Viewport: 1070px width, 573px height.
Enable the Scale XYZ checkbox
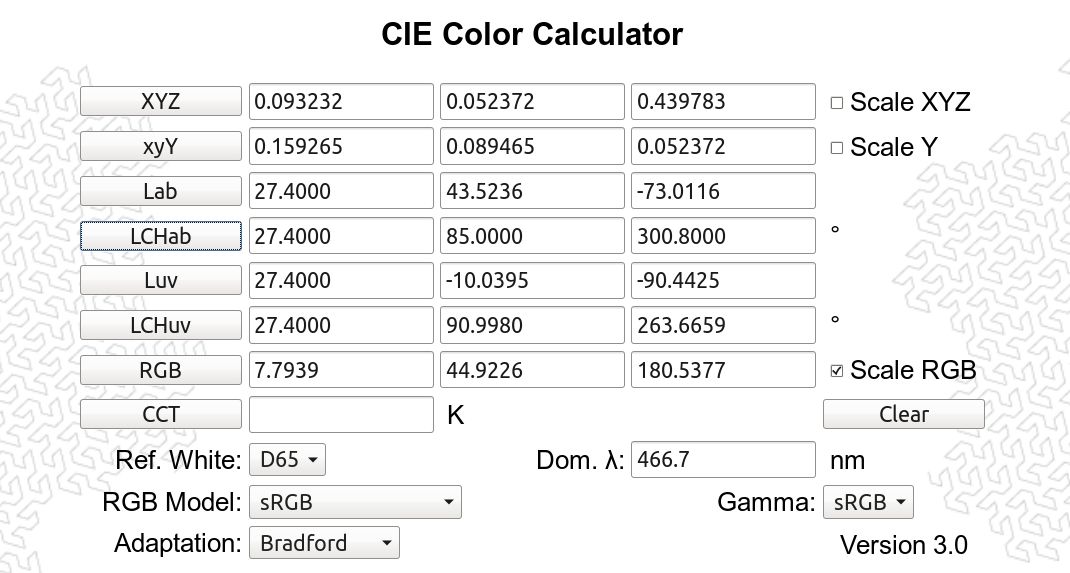tap(837, 103)
